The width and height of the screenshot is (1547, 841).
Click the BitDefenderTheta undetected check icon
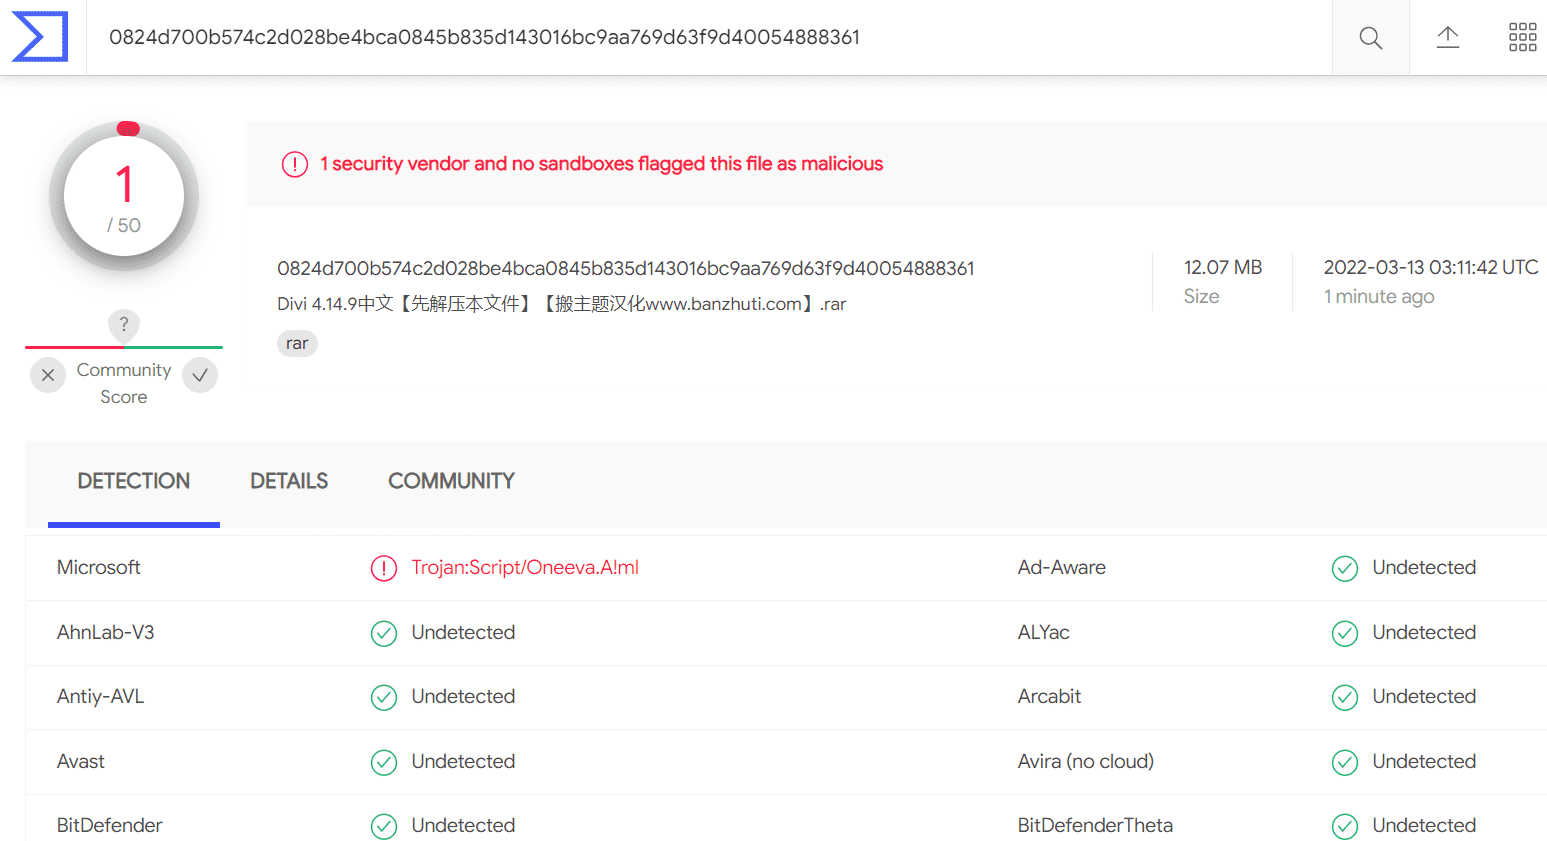pyautogui.click(x=1345, y=826)
